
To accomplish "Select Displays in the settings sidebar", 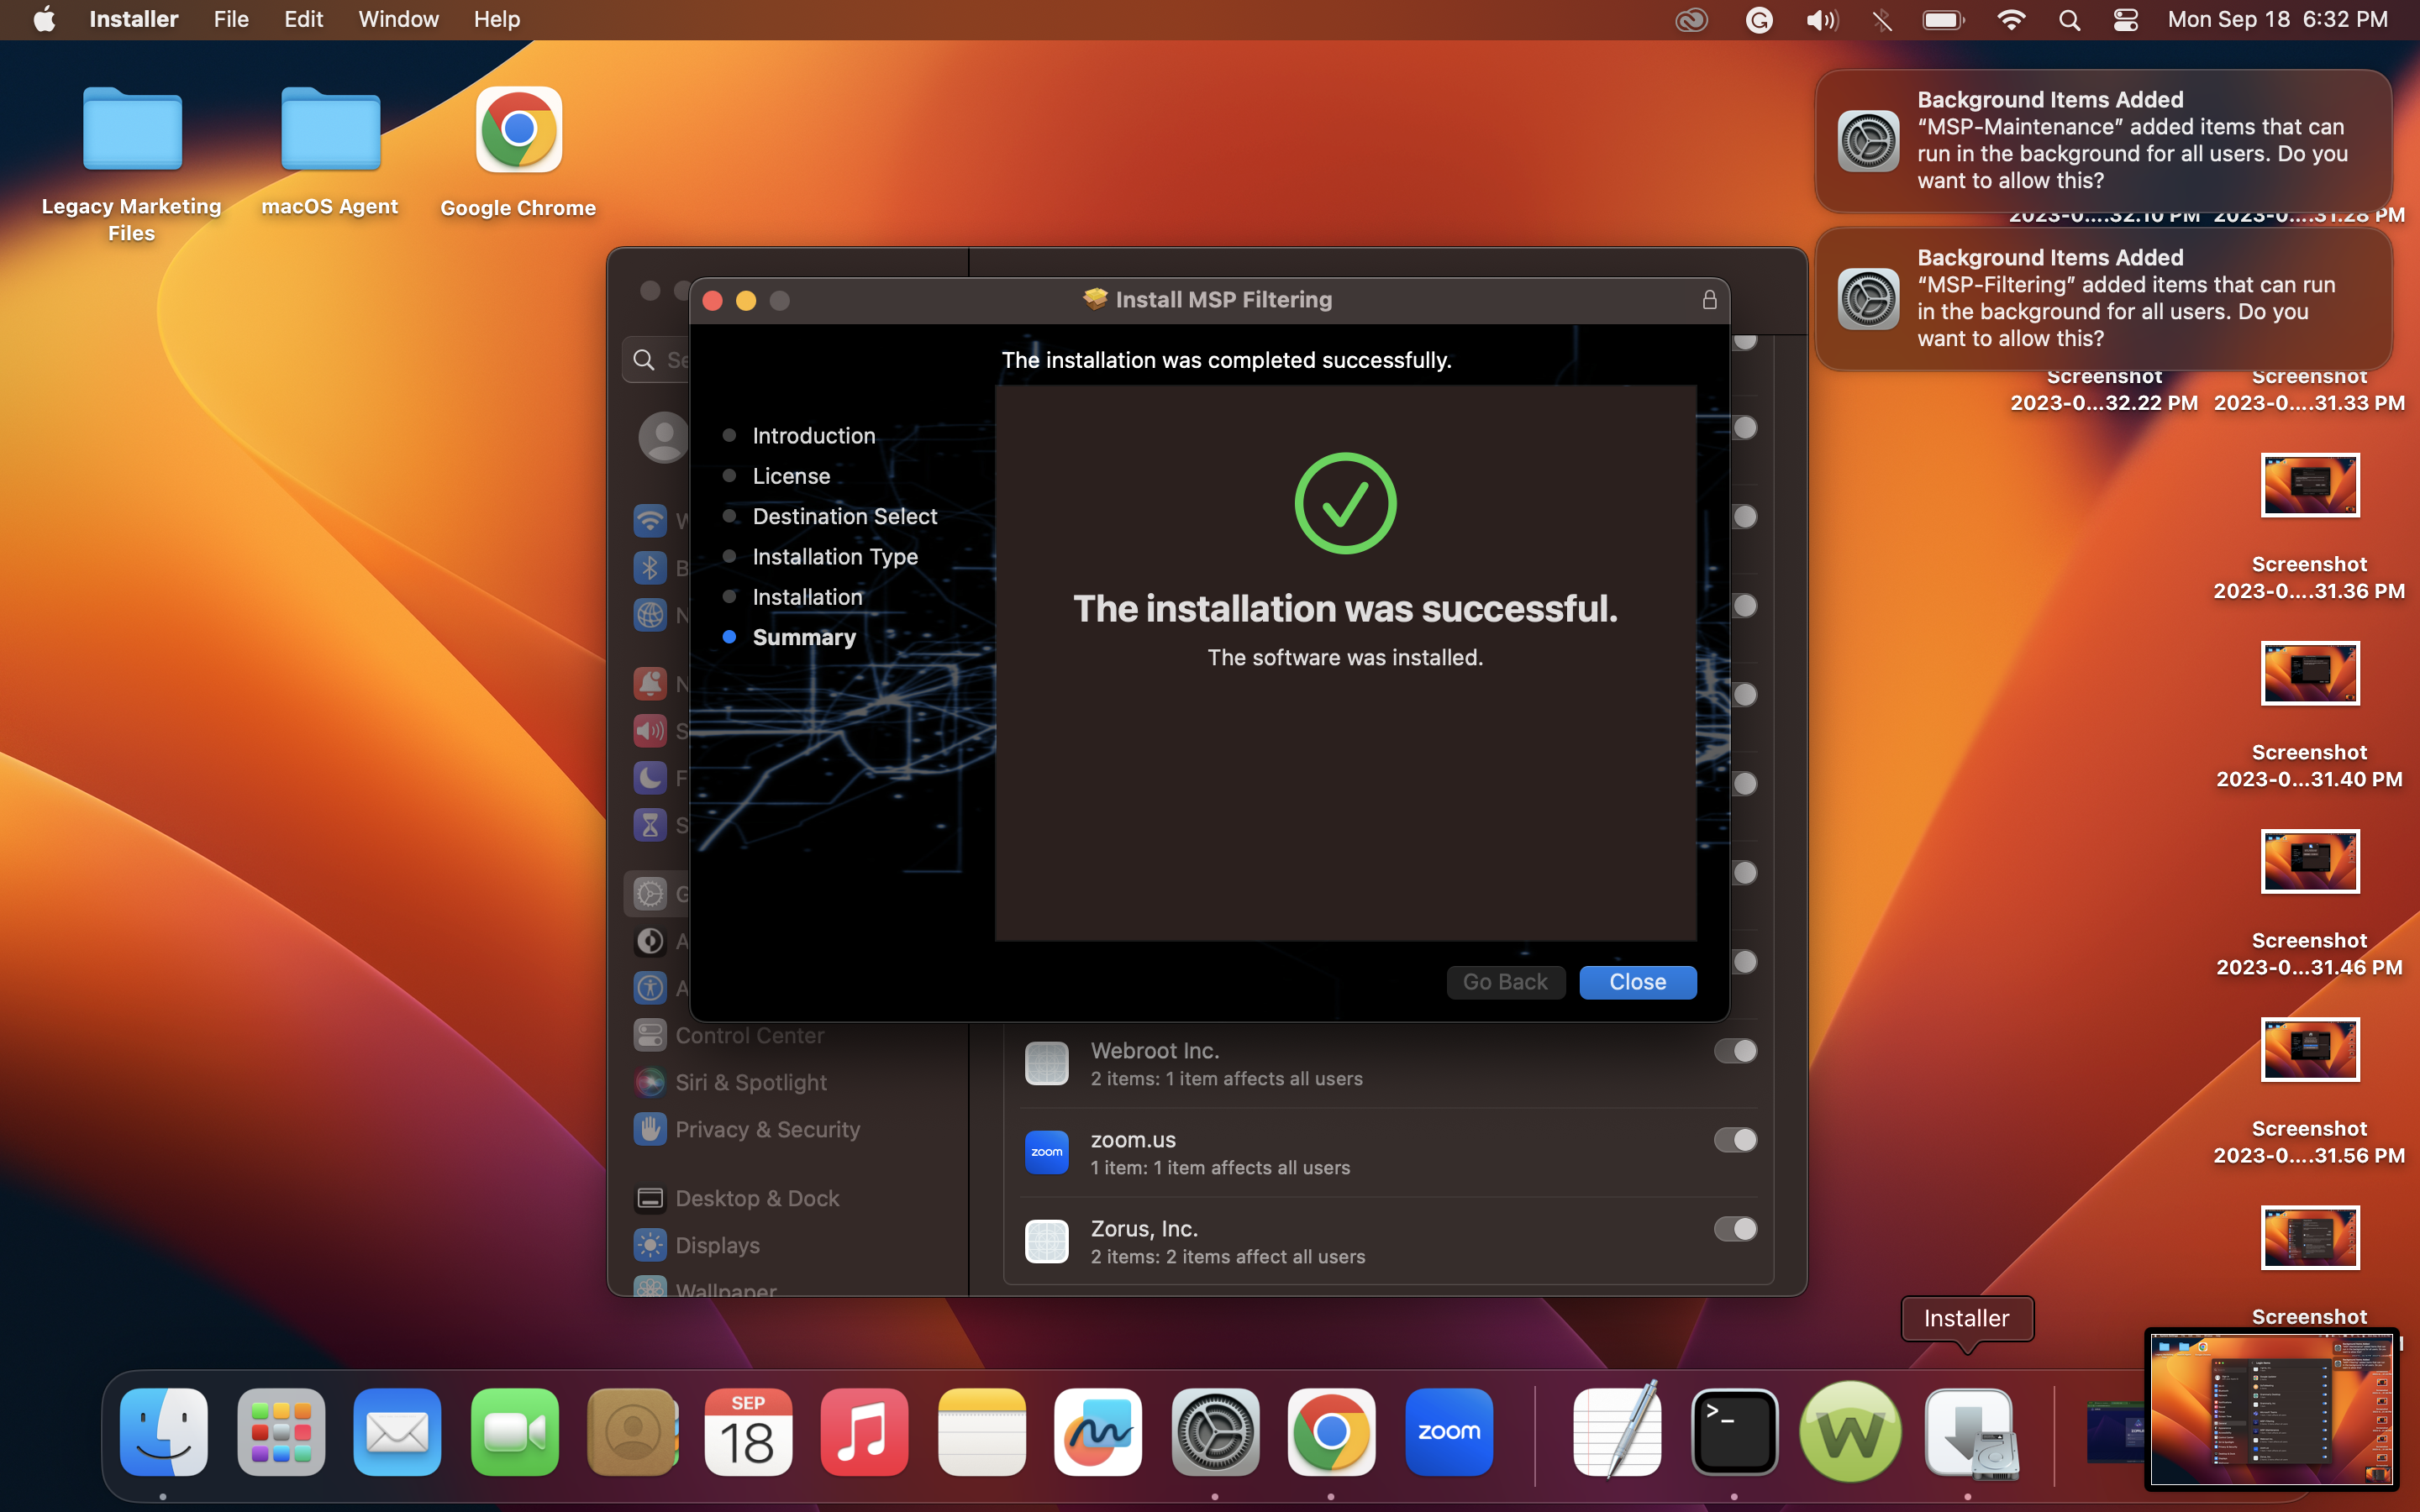I will 717,1245.
